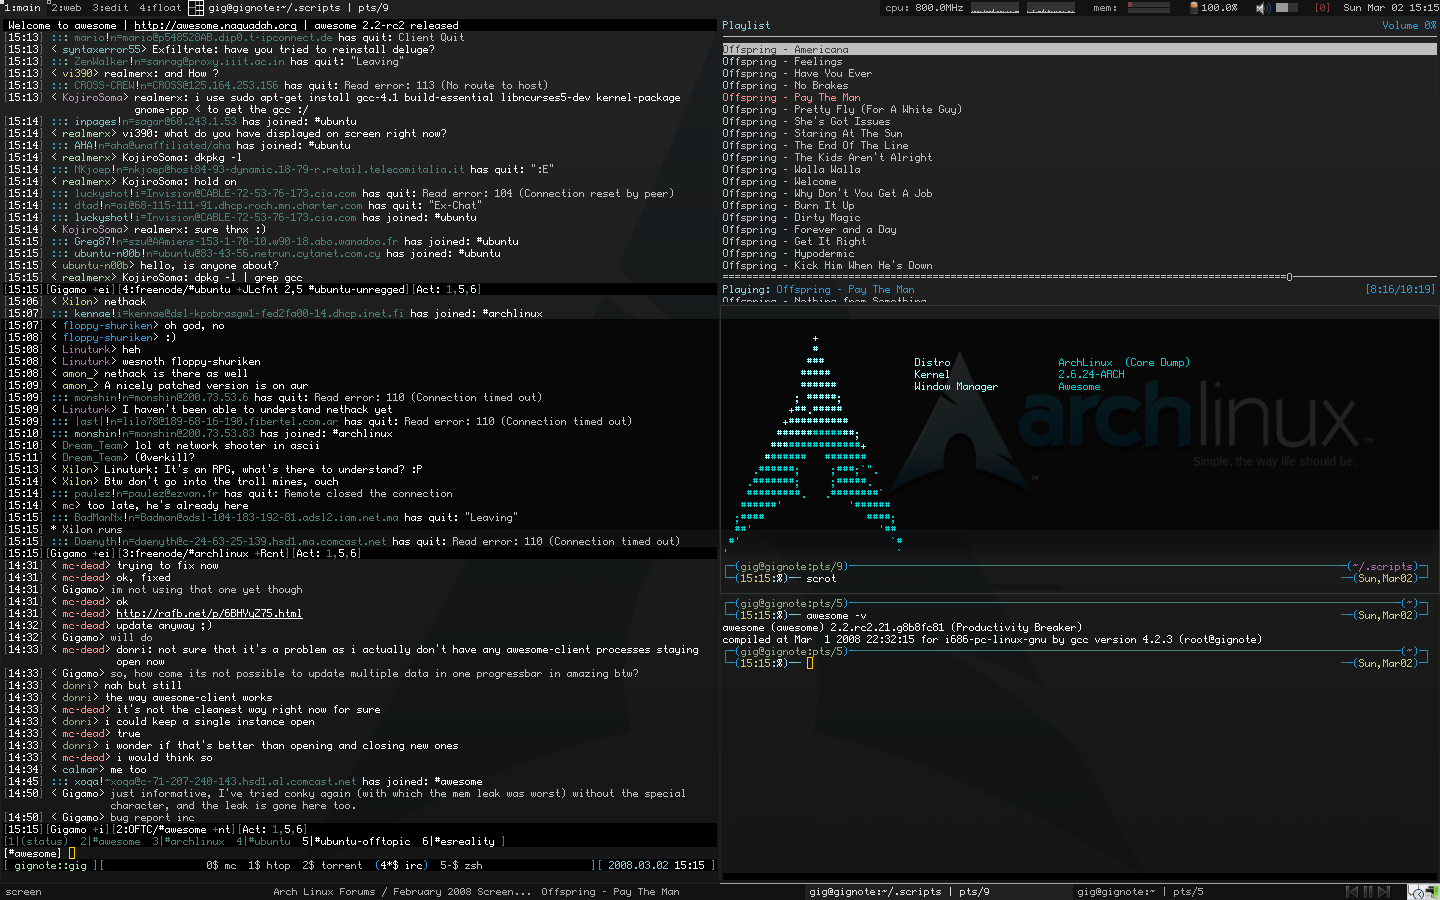
Task: Select irssi window 1 (status)
Action: point(36,841)
